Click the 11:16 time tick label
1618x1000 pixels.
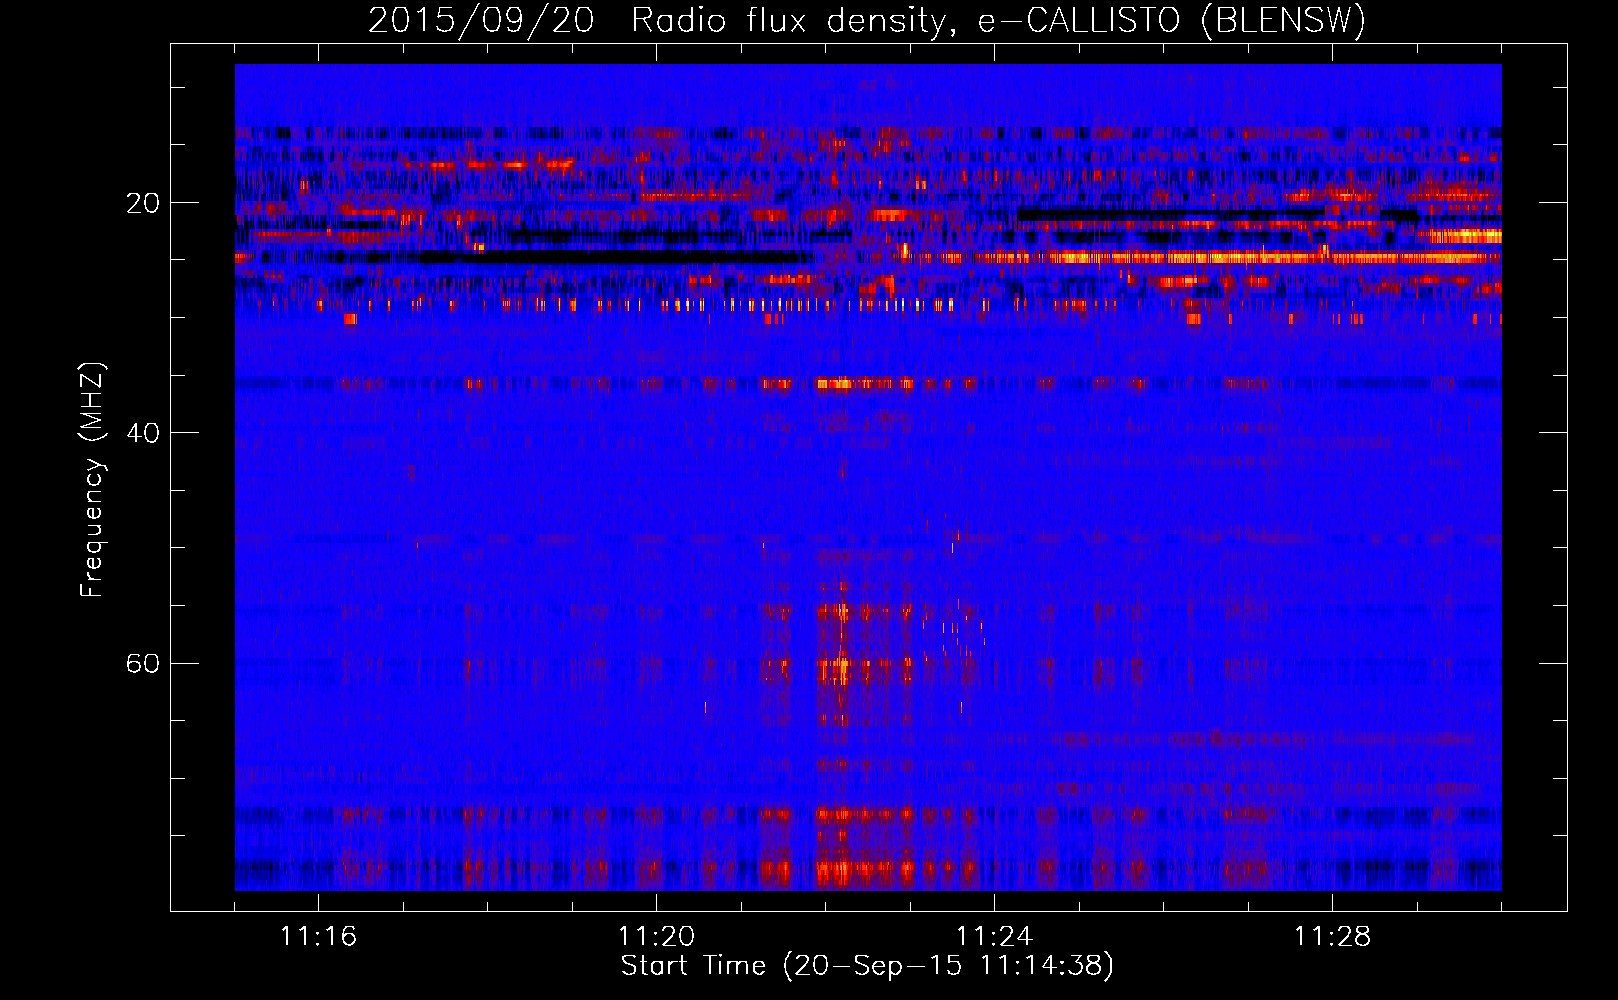[318, 937]
